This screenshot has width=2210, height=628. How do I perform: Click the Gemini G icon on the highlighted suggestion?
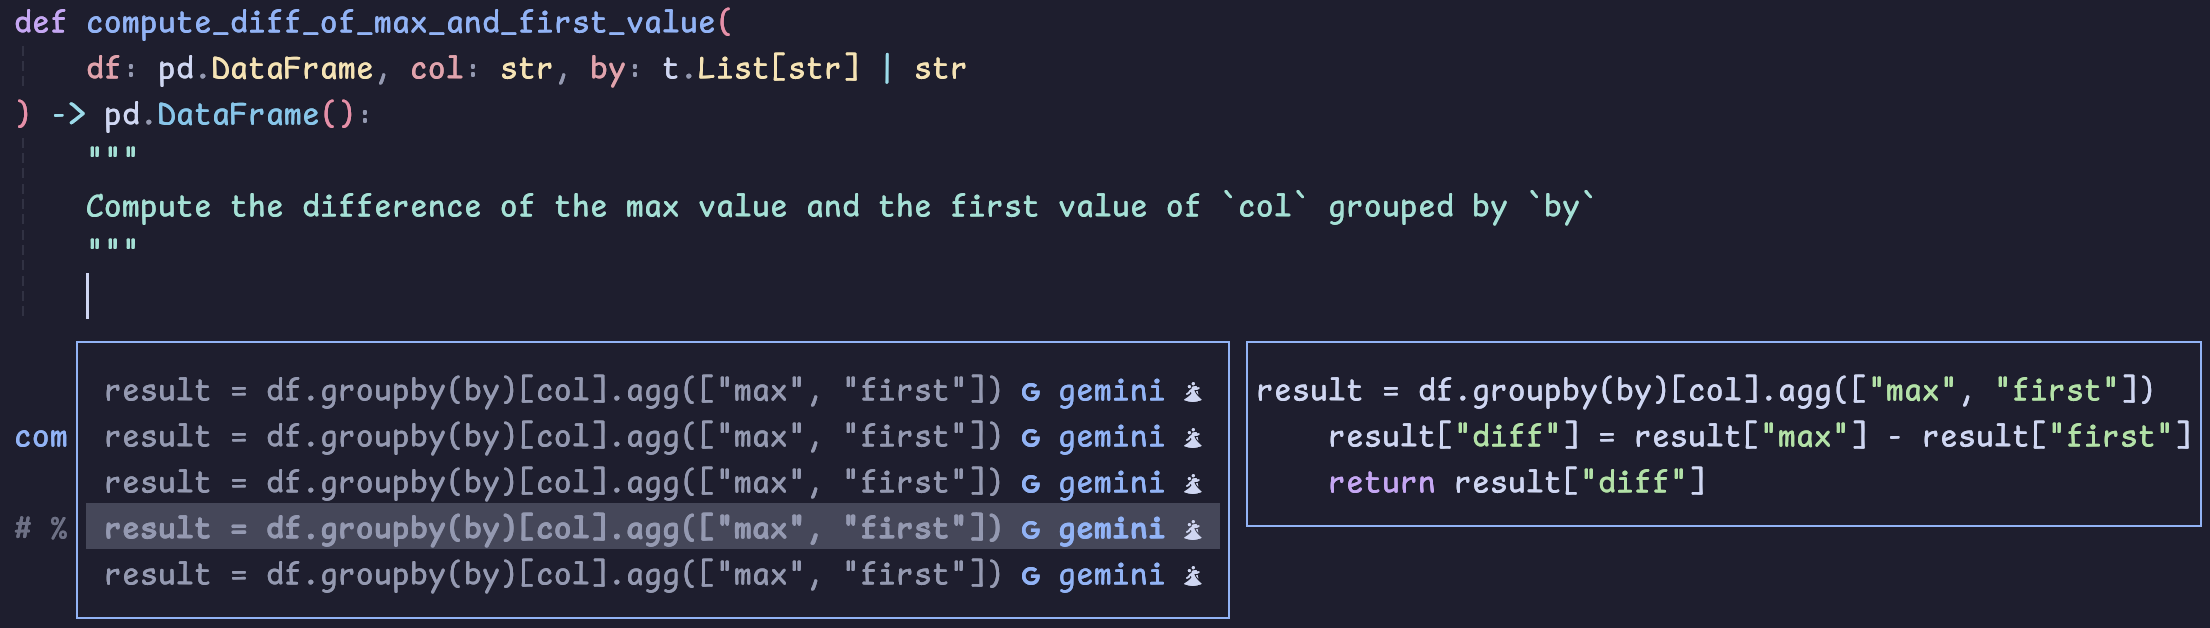[1031, 529]
